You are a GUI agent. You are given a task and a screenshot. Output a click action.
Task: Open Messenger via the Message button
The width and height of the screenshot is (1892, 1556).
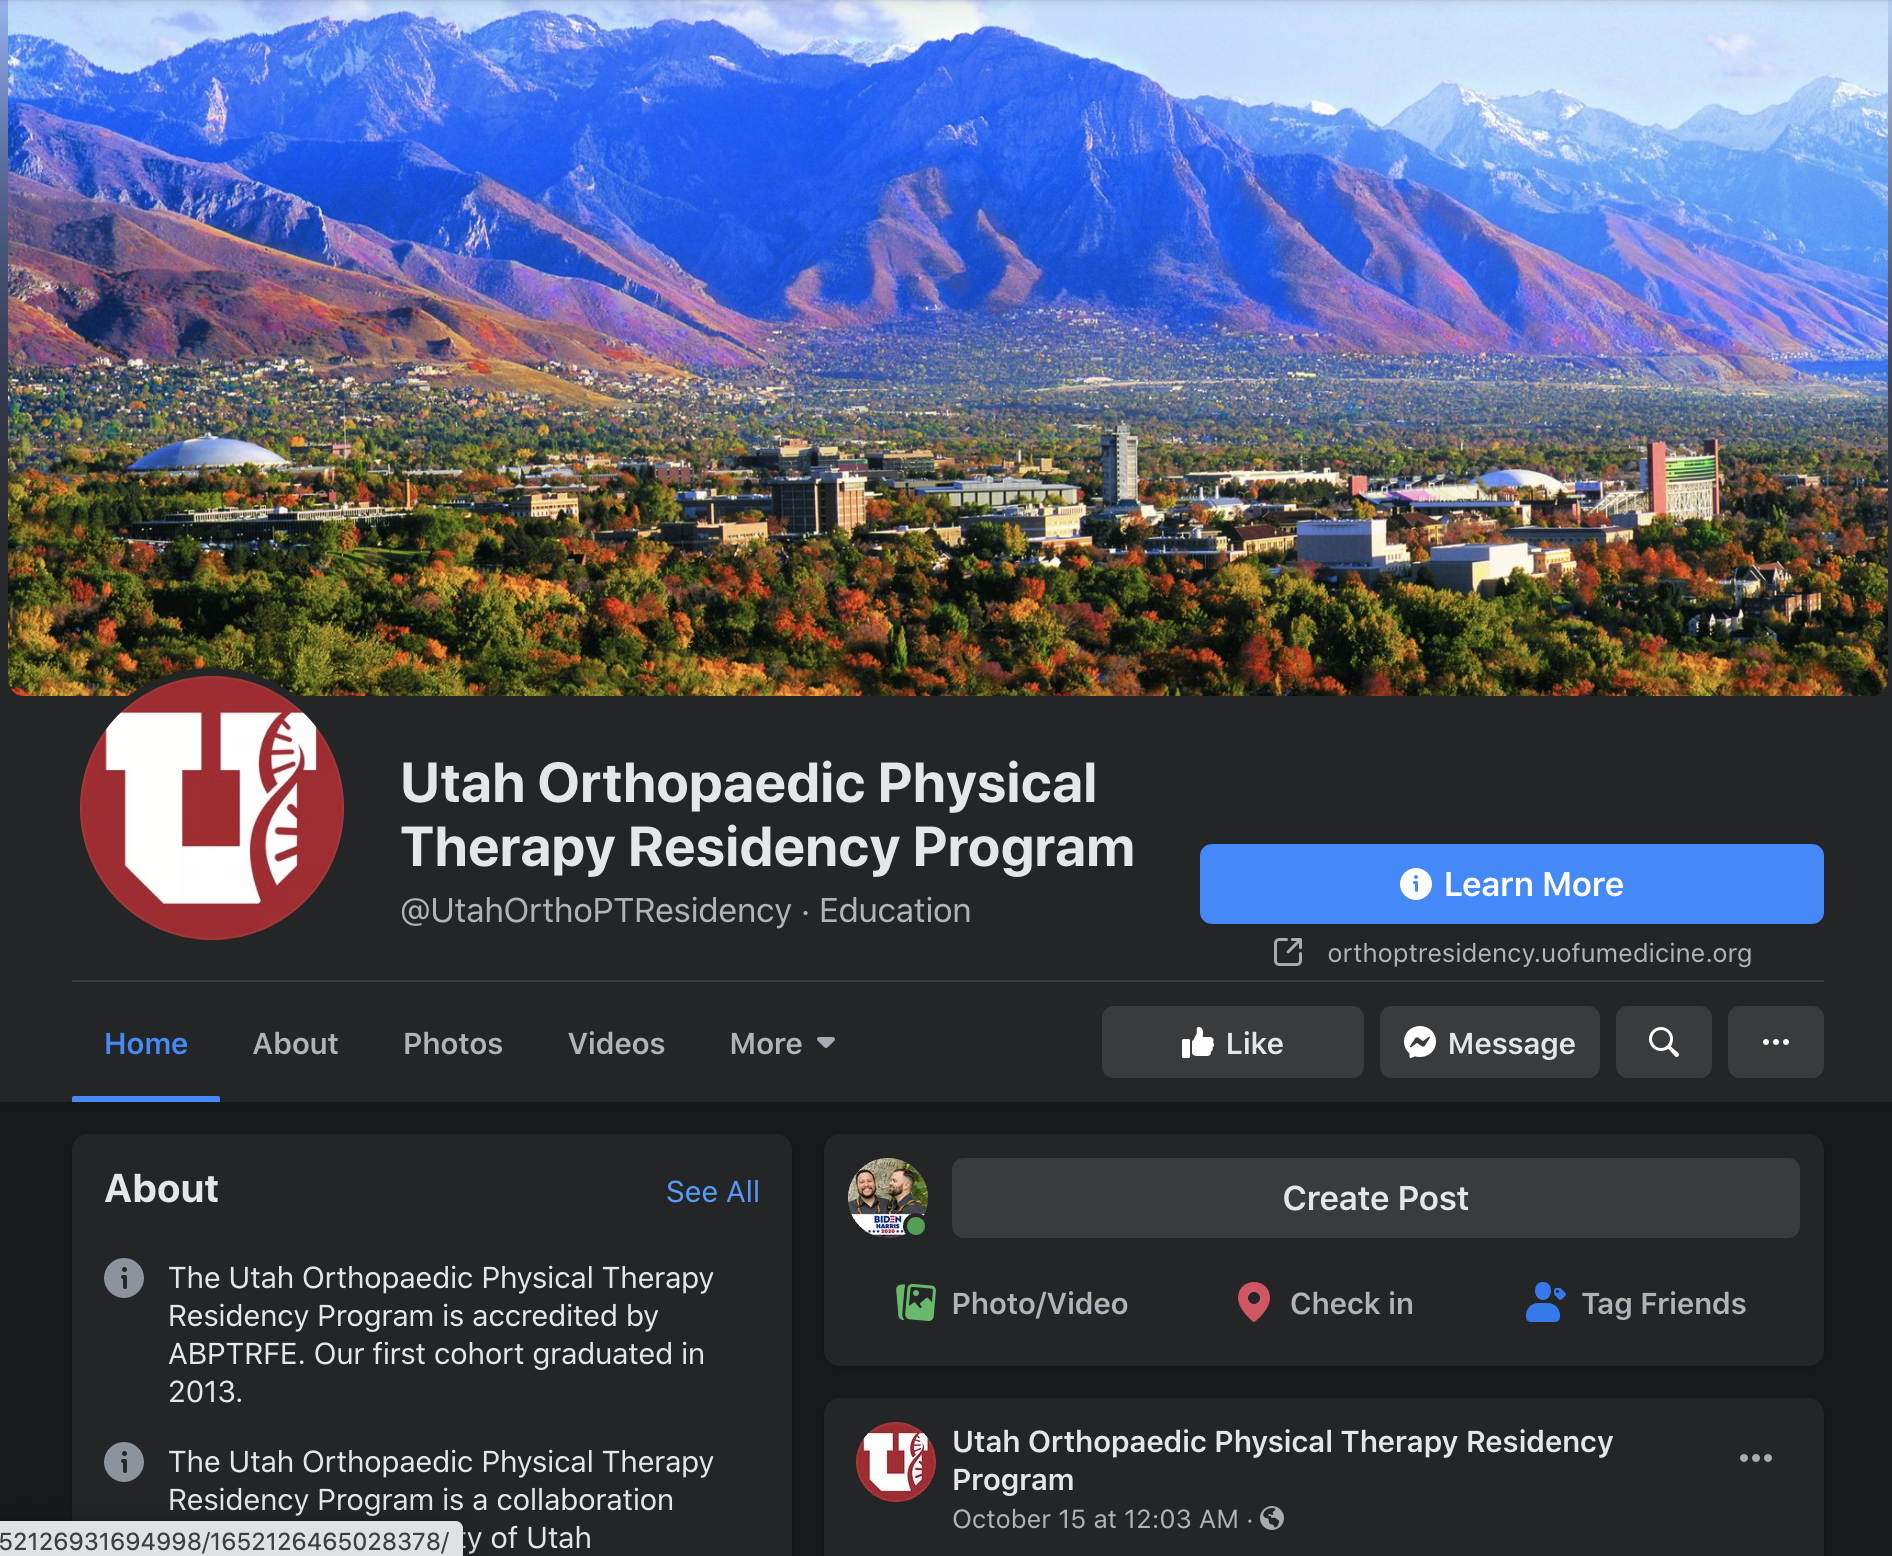[x=1489, y=1042]
